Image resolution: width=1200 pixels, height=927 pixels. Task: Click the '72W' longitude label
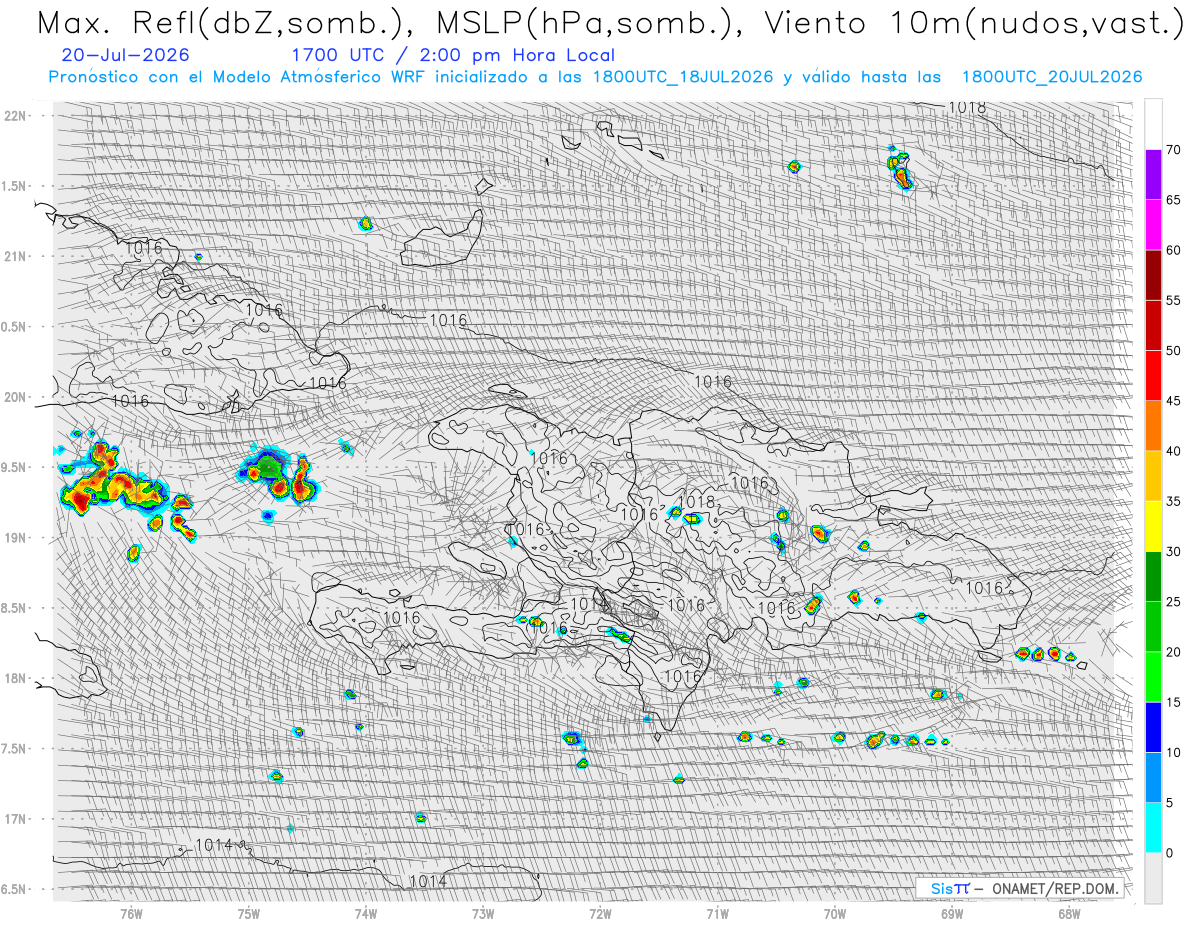tap(600, 913)
